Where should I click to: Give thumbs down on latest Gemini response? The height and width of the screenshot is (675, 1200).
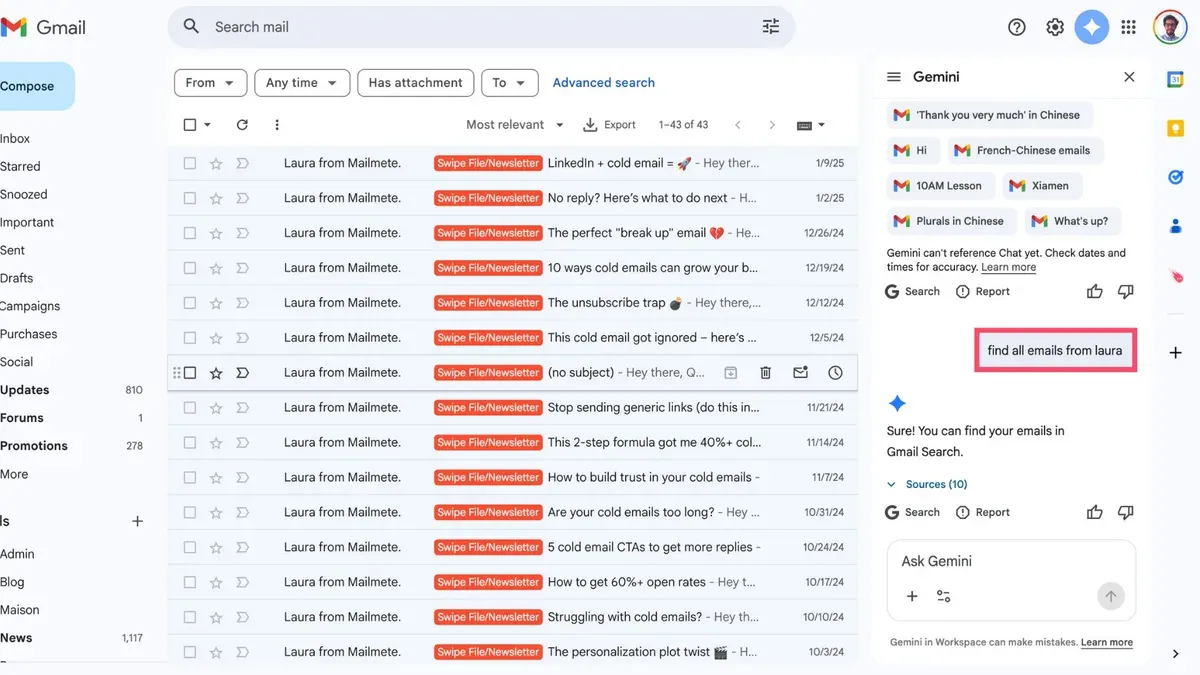1126,512
